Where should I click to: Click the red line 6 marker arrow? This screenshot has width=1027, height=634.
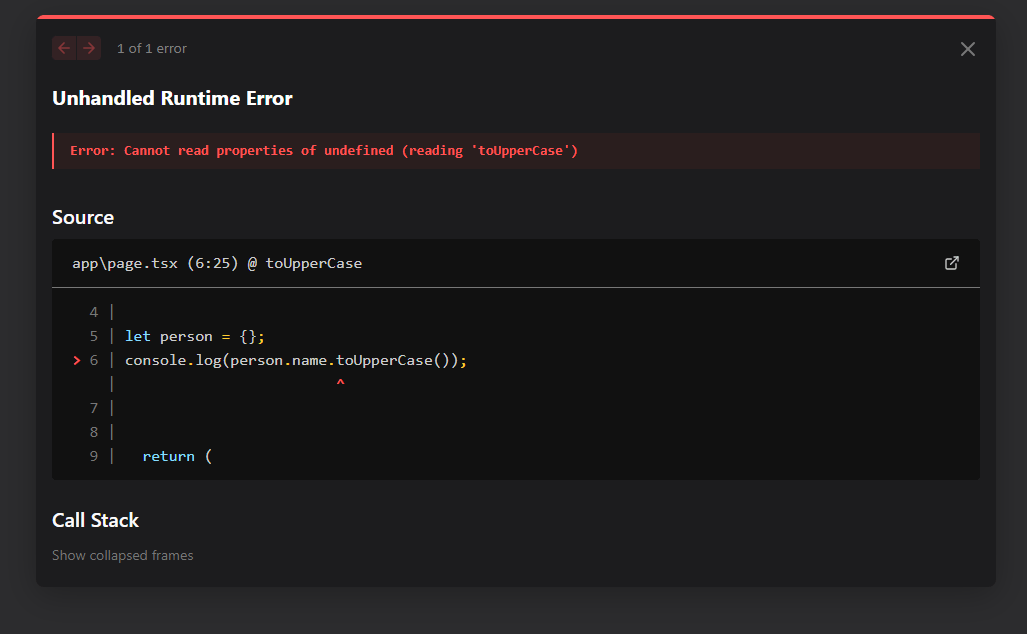(x=77, y=360)
